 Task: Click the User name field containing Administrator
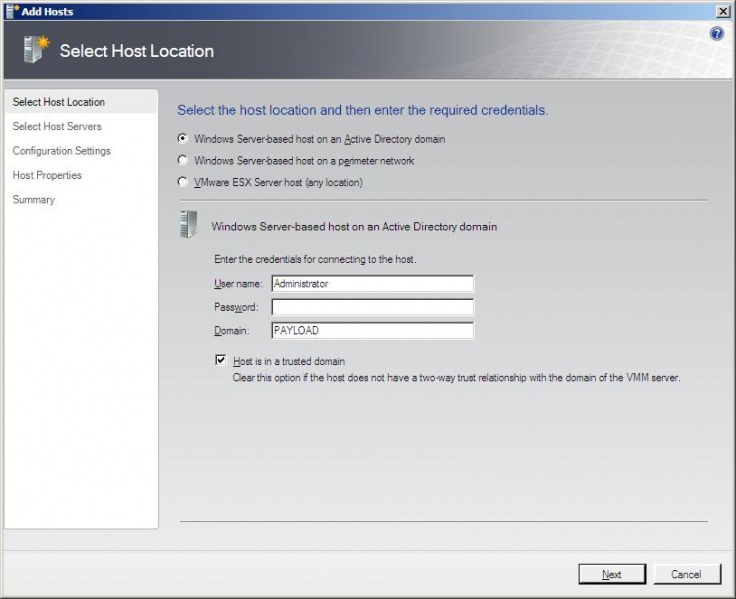[372, 284]
